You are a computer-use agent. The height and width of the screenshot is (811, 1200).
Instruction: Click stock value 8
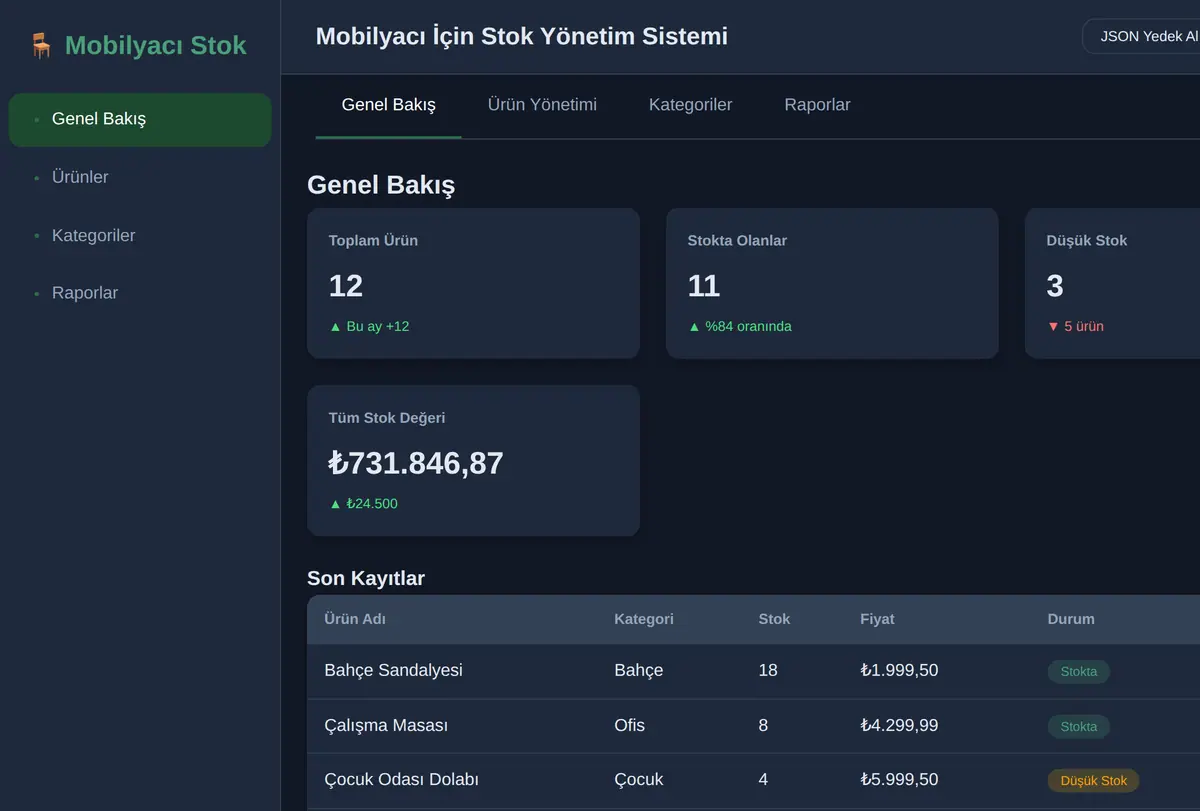click(763, 725)
